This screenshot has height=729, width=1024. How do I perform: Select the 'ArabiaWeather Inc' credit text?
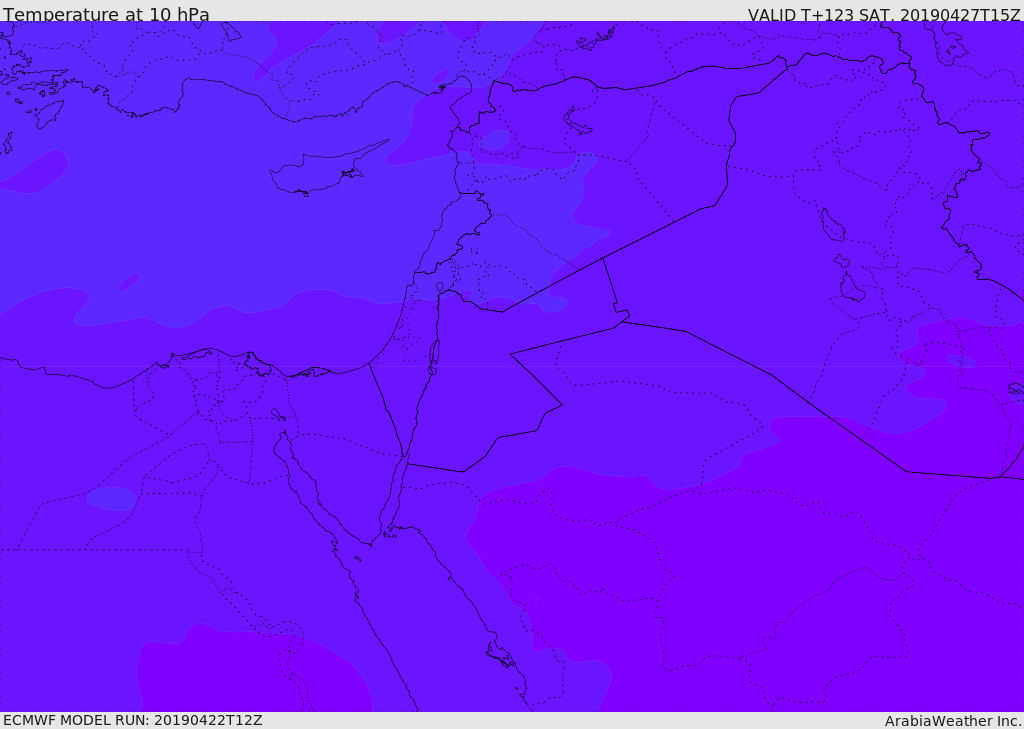(x=952, y=721)
